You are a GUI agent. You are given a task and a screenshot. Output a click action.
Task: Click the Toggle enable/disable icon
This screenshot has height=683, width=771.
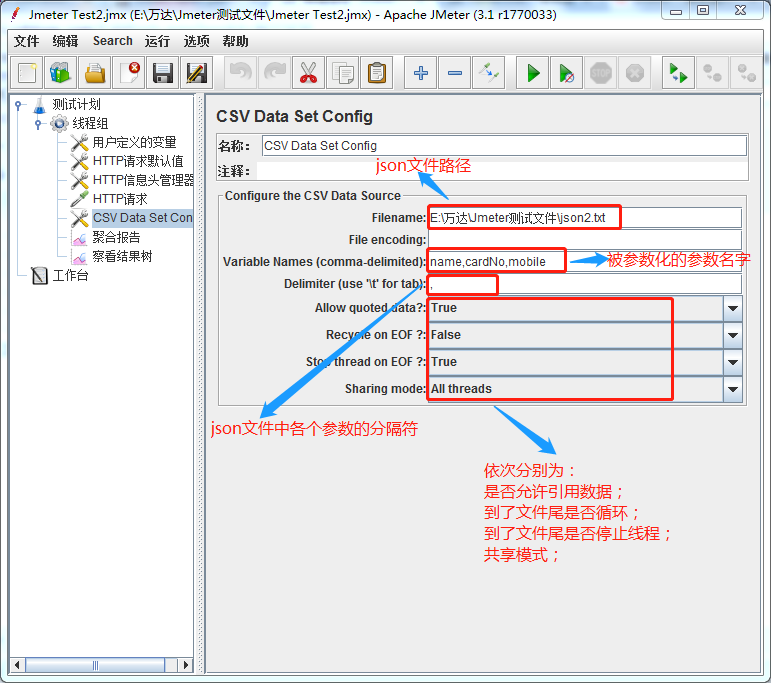488,73
